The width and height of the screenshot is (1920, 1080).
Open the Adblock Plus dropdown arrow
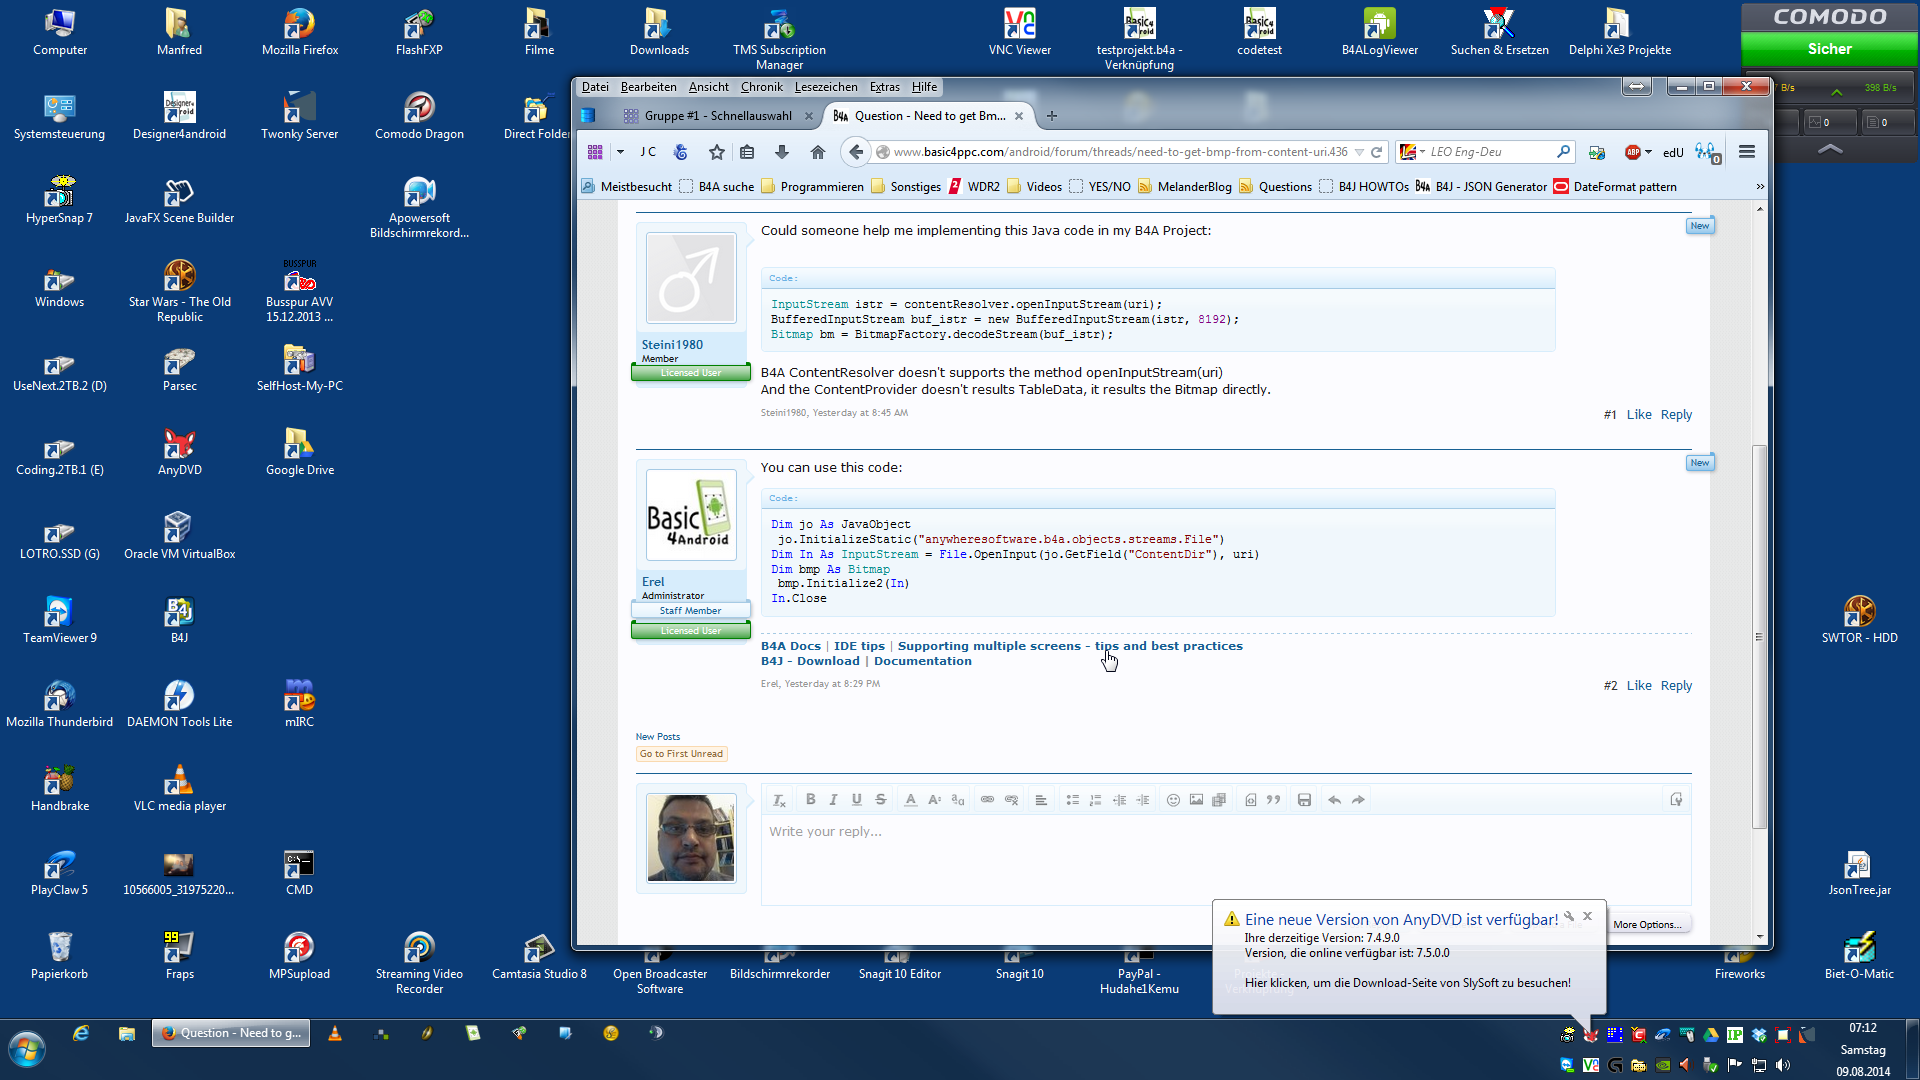tap(1648, 152)
